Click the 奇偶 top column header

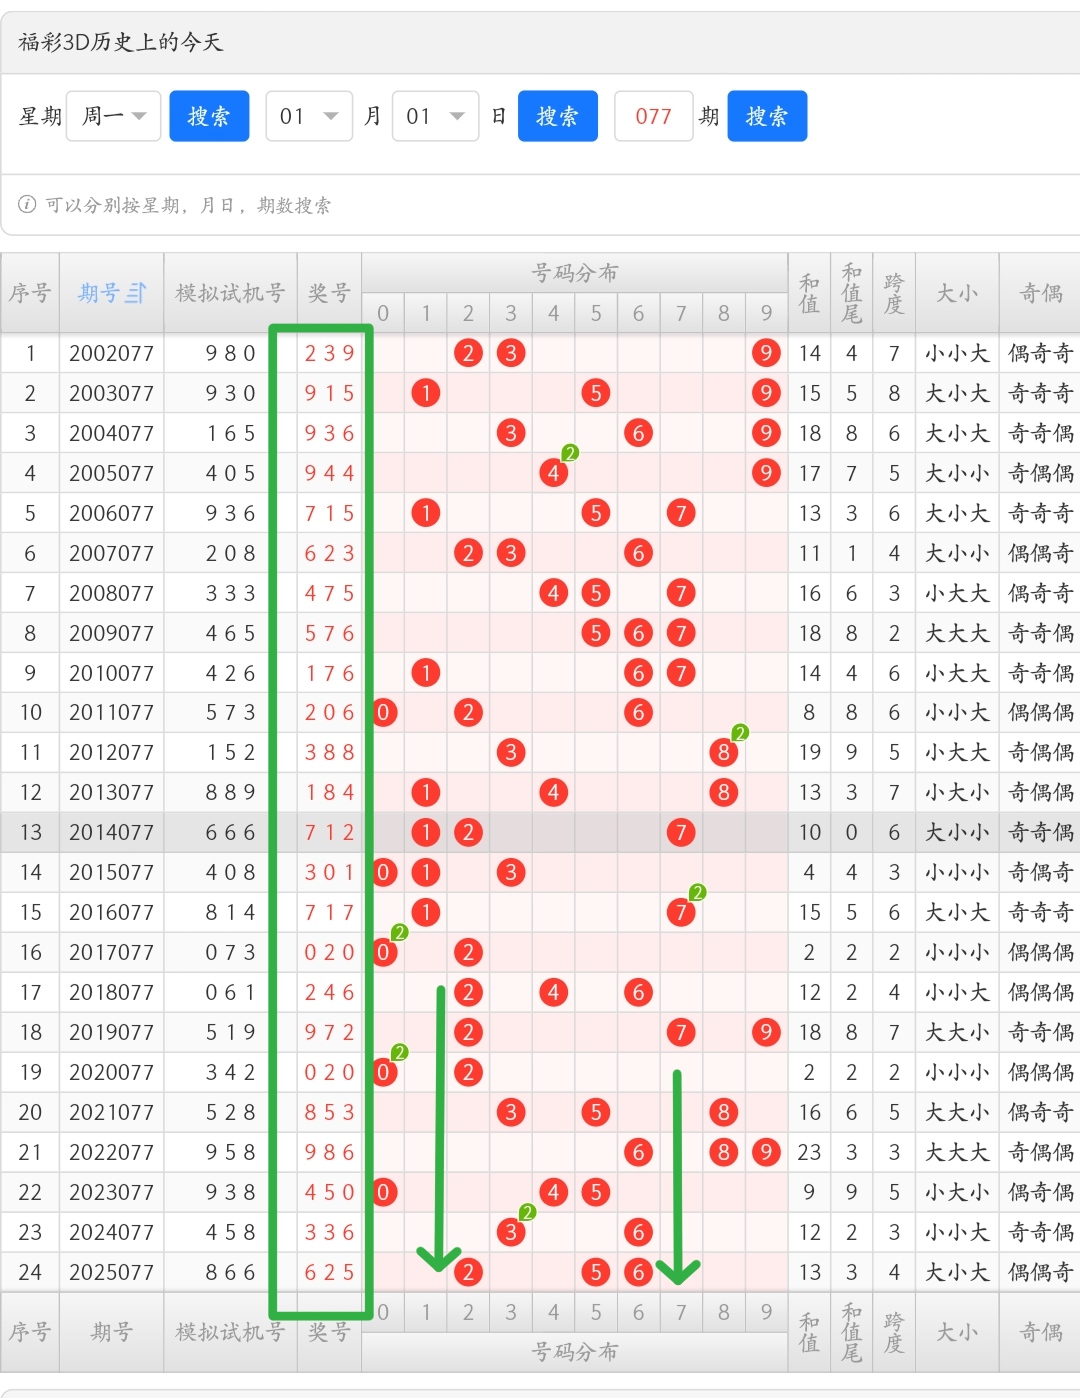pyautogui.click(x=1040, y=293)
